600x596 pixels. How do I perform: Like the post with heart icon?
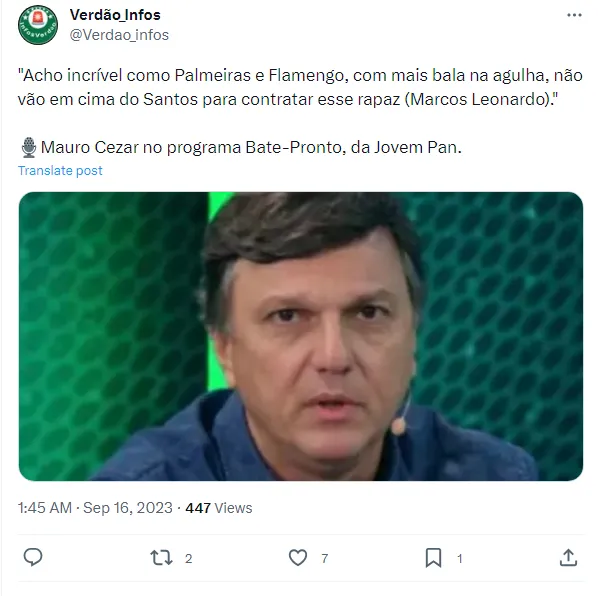298,558
